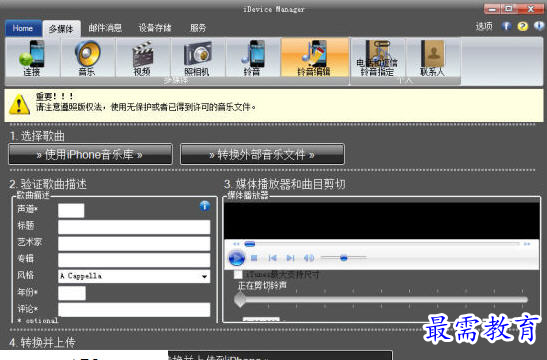Switch to the Home tab
Screen dimensions: 547x360
click(x=23, y=28)
